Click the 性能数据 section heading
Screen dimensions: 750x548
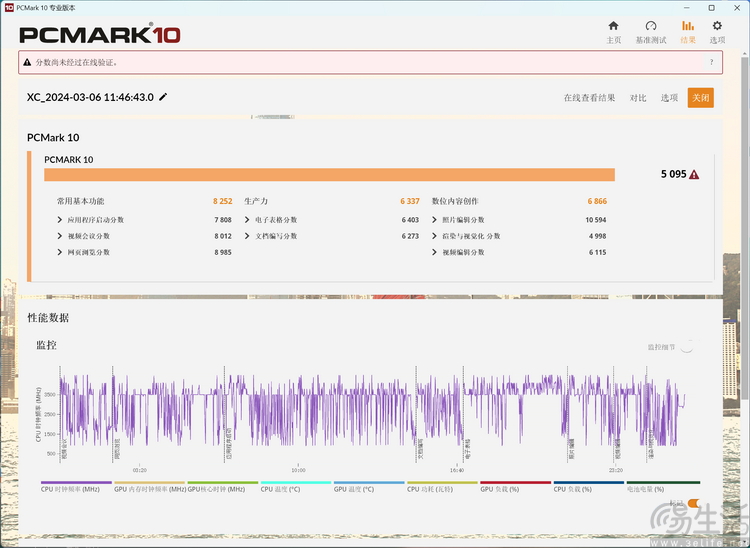tap(48, 318)
